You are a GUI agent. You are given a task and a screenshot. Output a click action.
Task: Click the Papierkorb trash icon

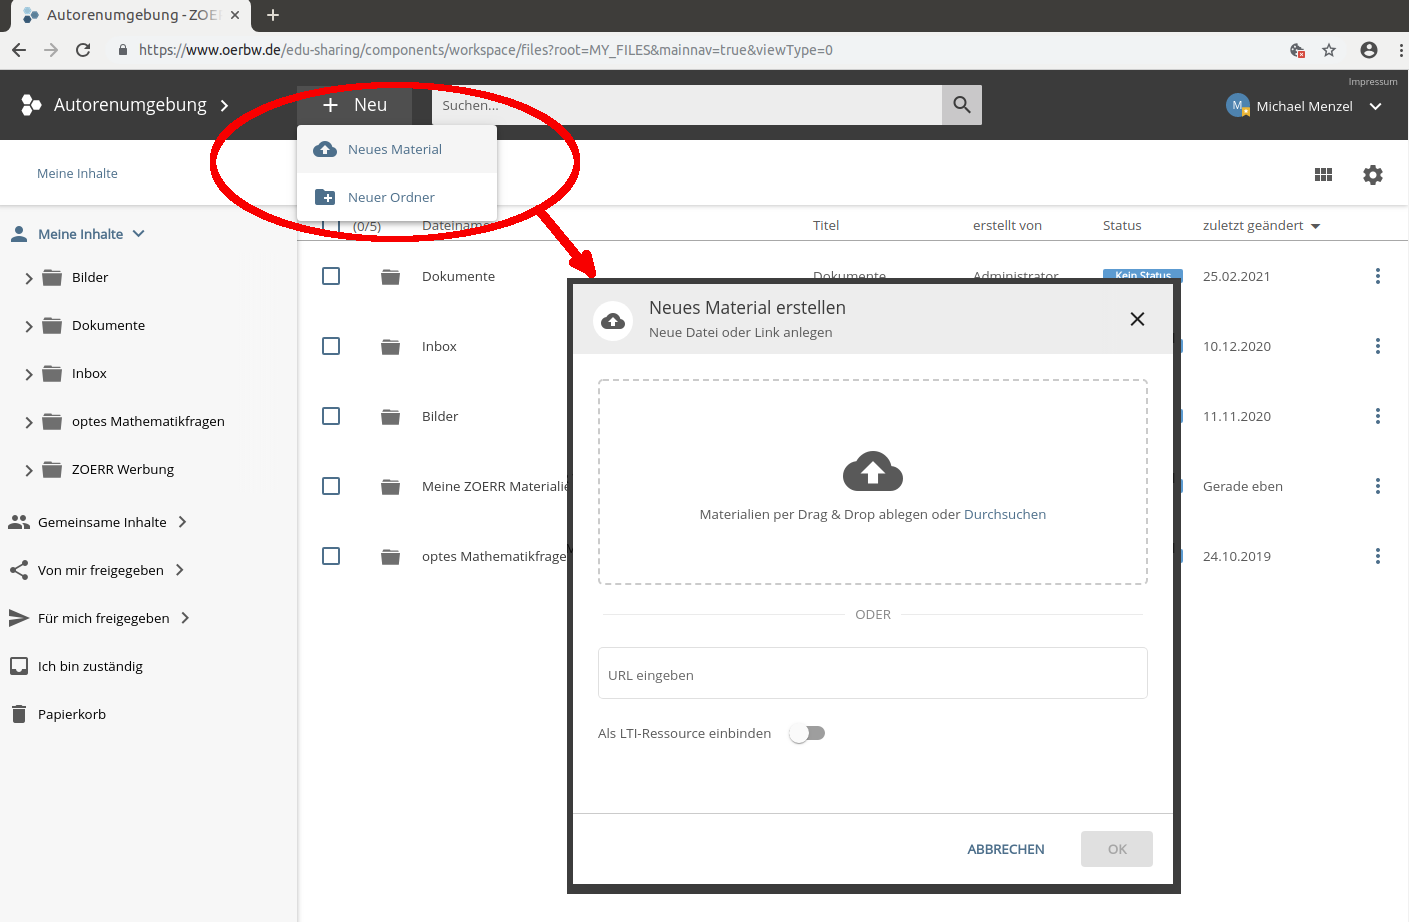click(18, 714)
